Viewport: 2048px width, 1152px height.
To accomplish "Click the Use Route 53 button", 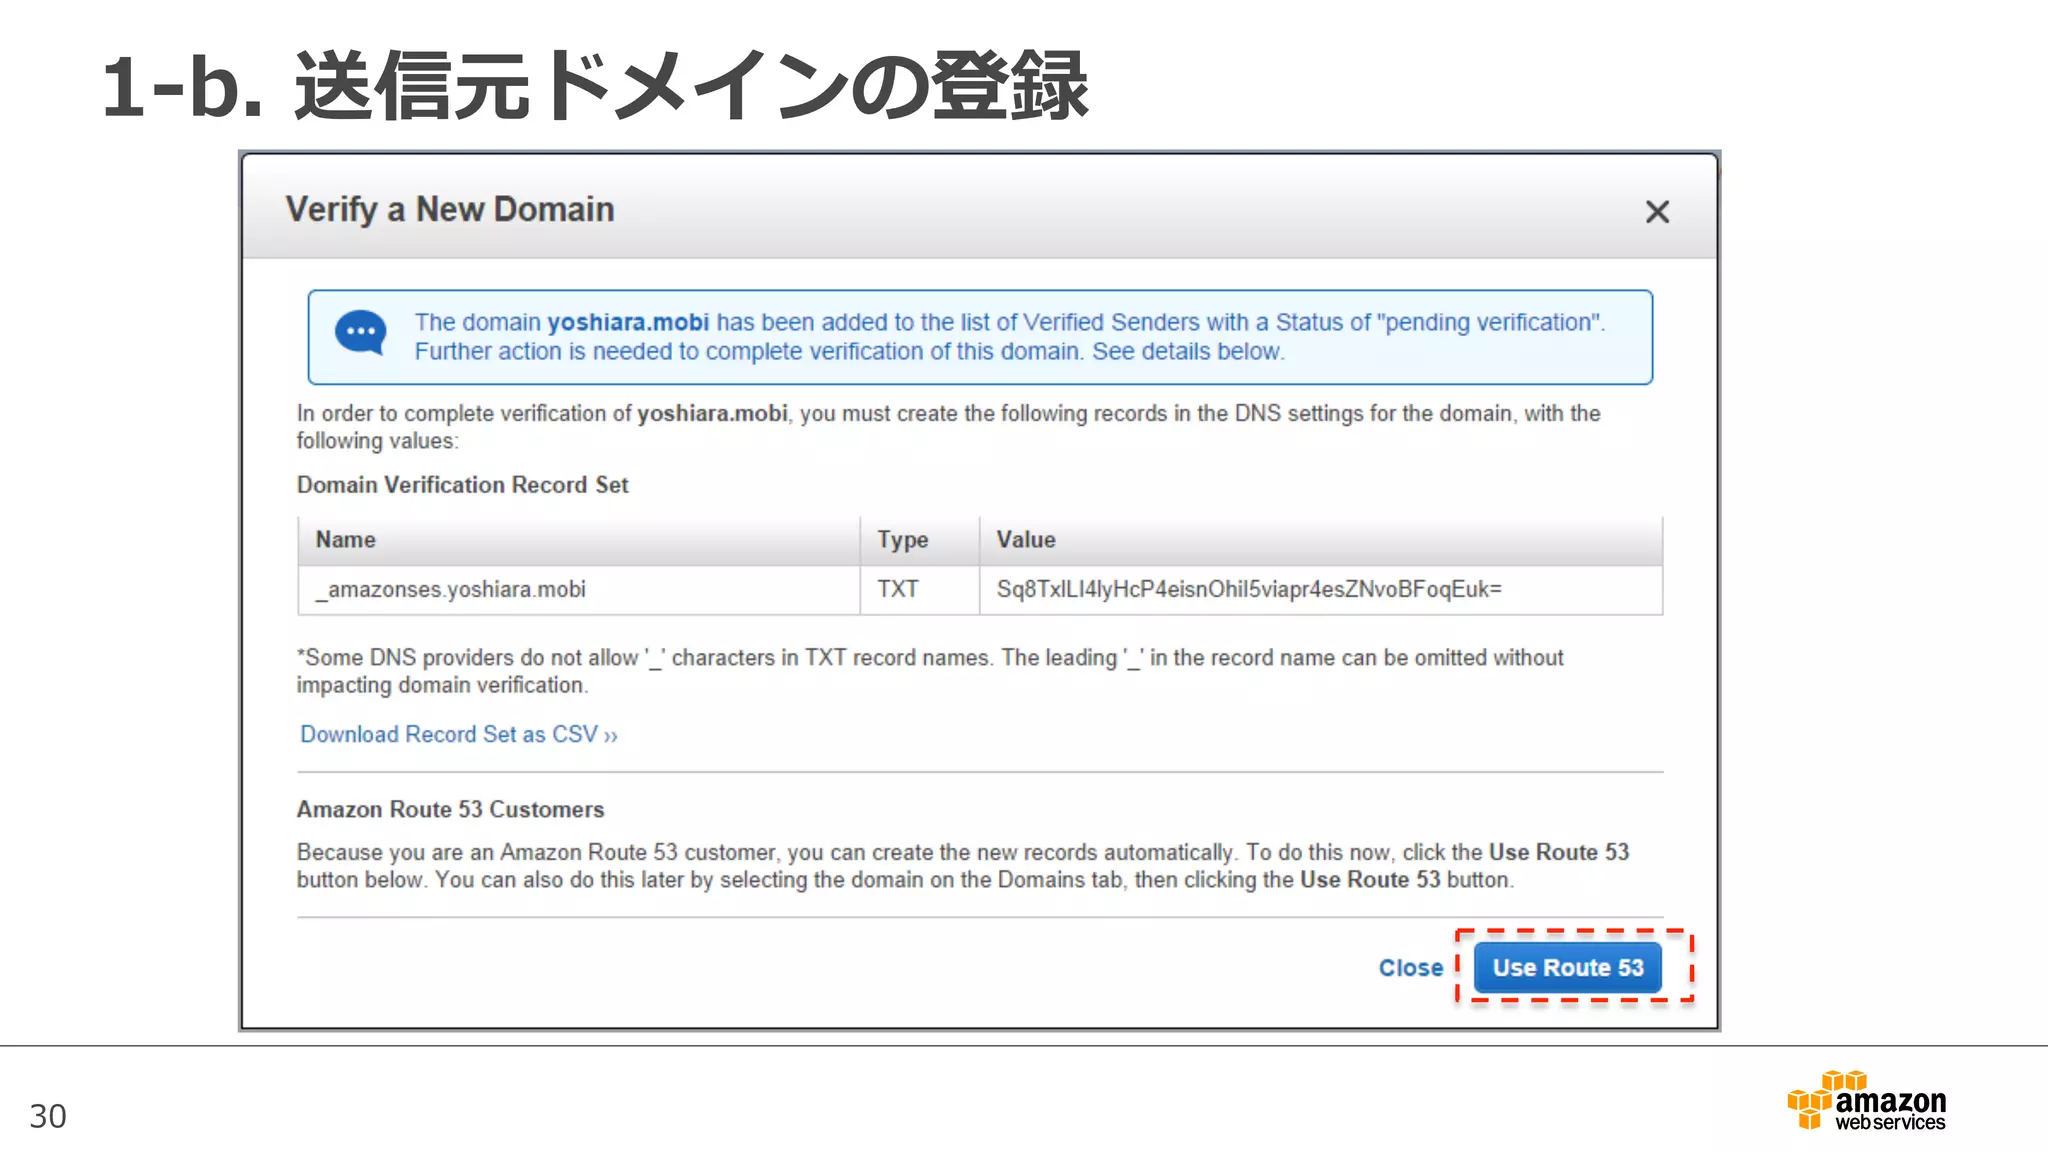I will [1567, 967].
